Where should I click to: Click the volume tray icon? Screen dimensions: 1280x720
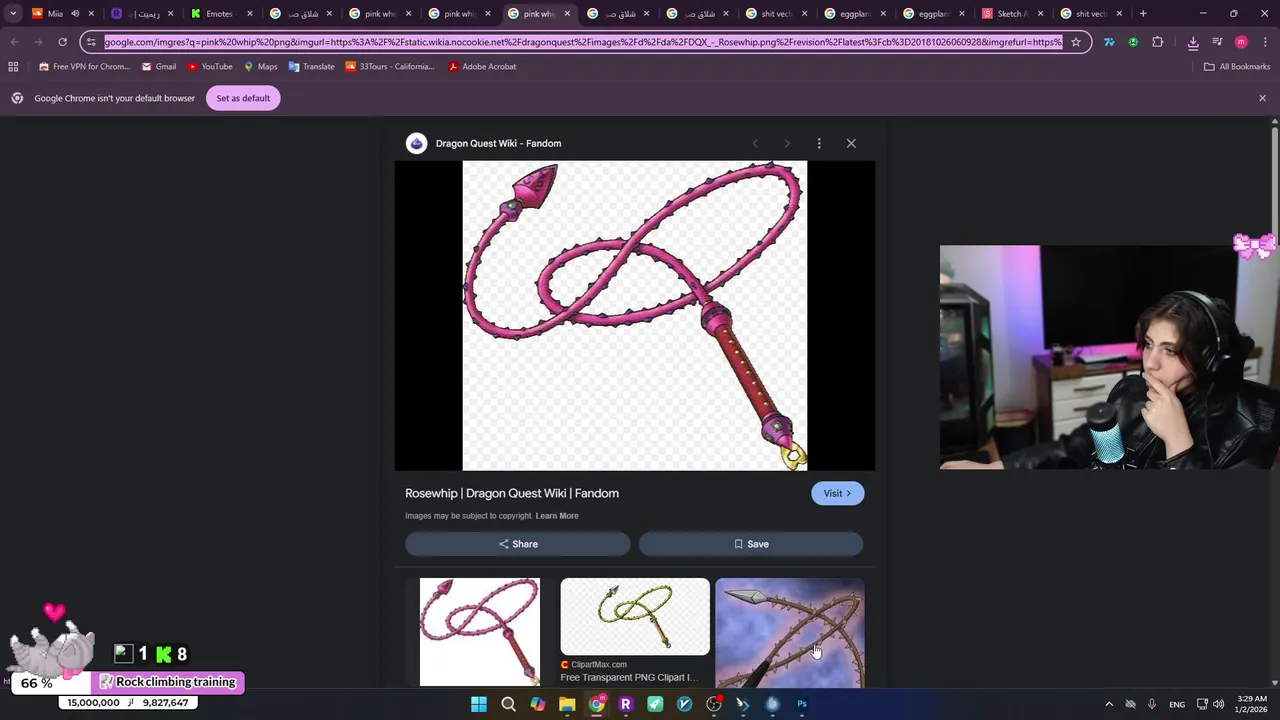point(1219,704)
